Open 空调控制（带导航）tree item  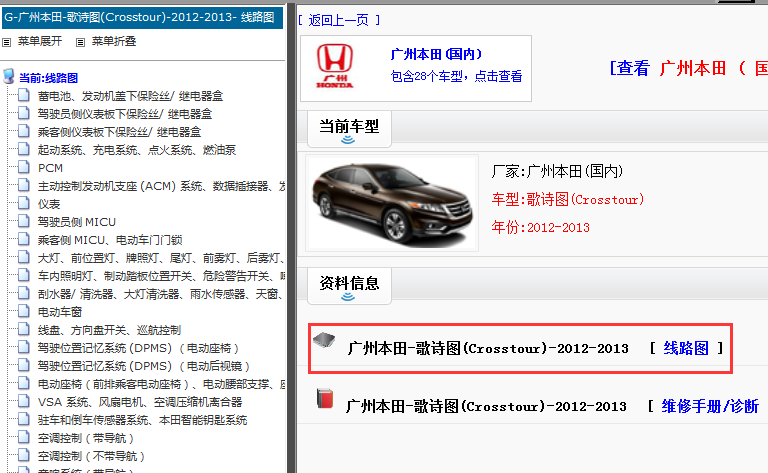click(x=86, y=438)
